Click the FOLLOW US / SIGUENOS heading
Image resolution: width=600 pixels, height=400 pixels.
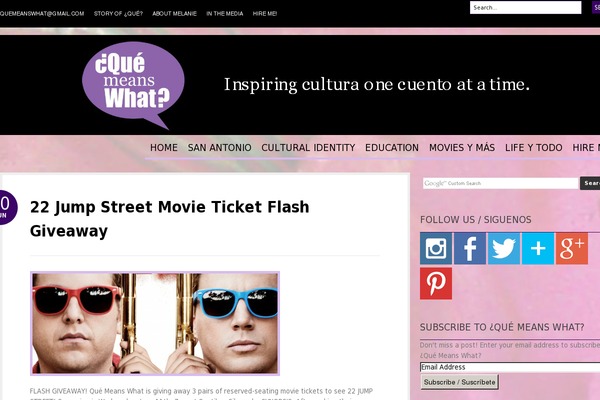coord(476,220)
